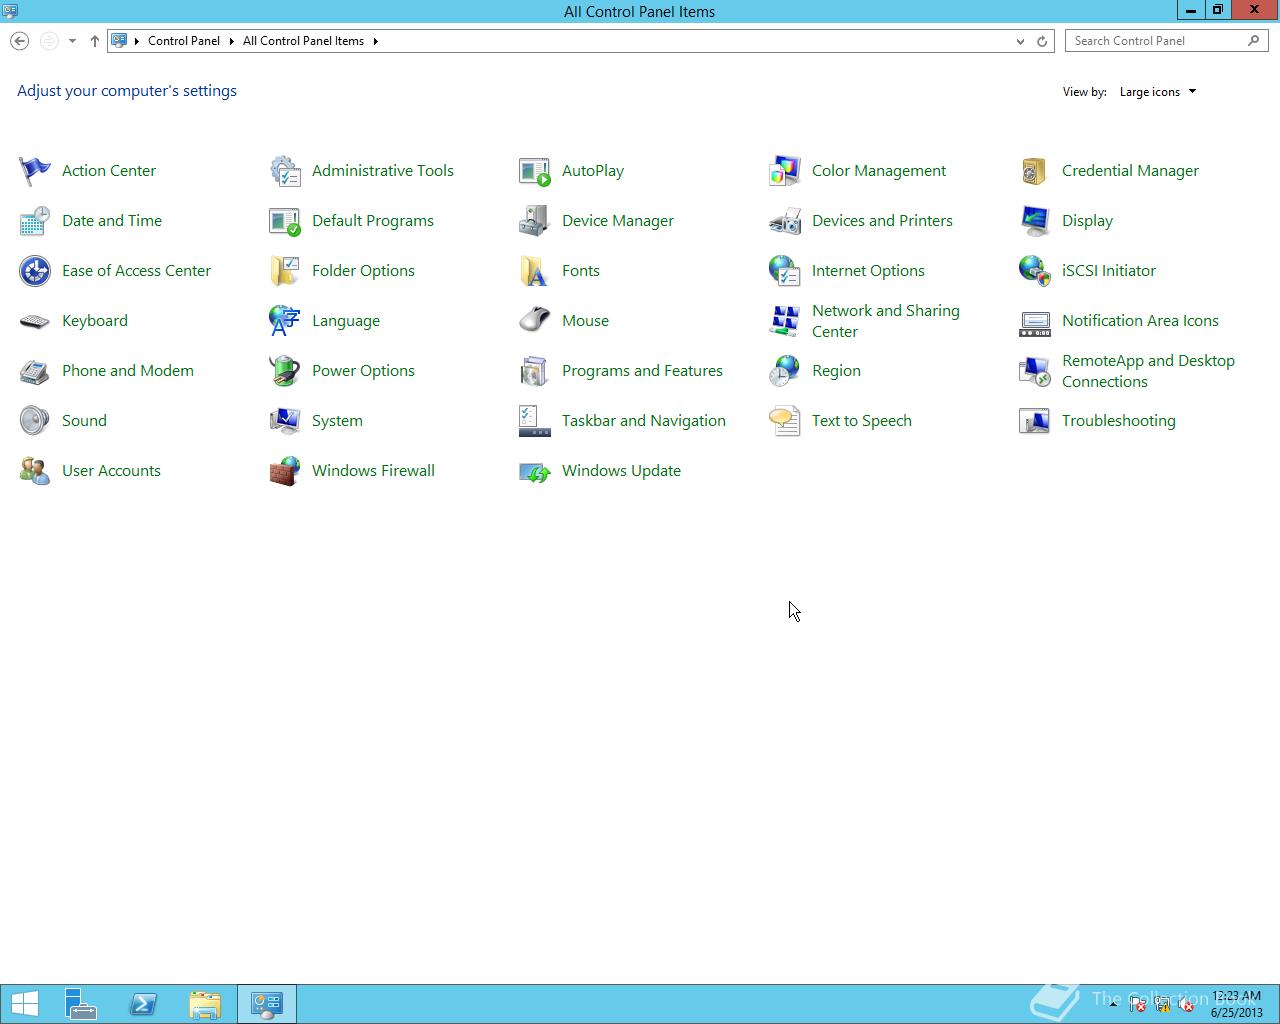Click All Control Panel Items breadcrumb
The height and width of the screenshot is (1024, 1280).
click(303, 41)
